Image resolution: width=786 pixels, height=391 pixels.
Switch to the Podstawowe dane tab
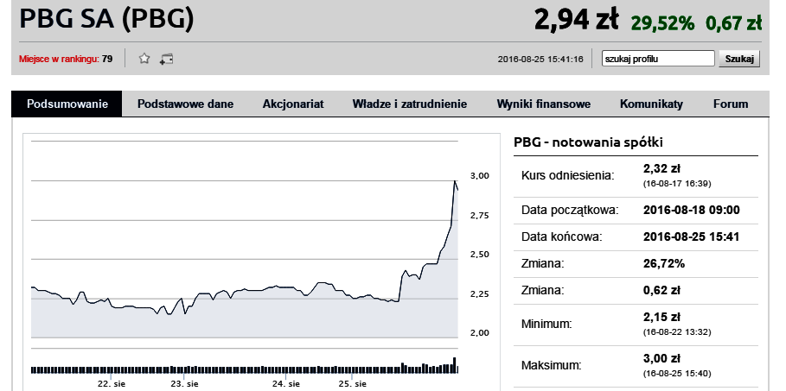185,104
